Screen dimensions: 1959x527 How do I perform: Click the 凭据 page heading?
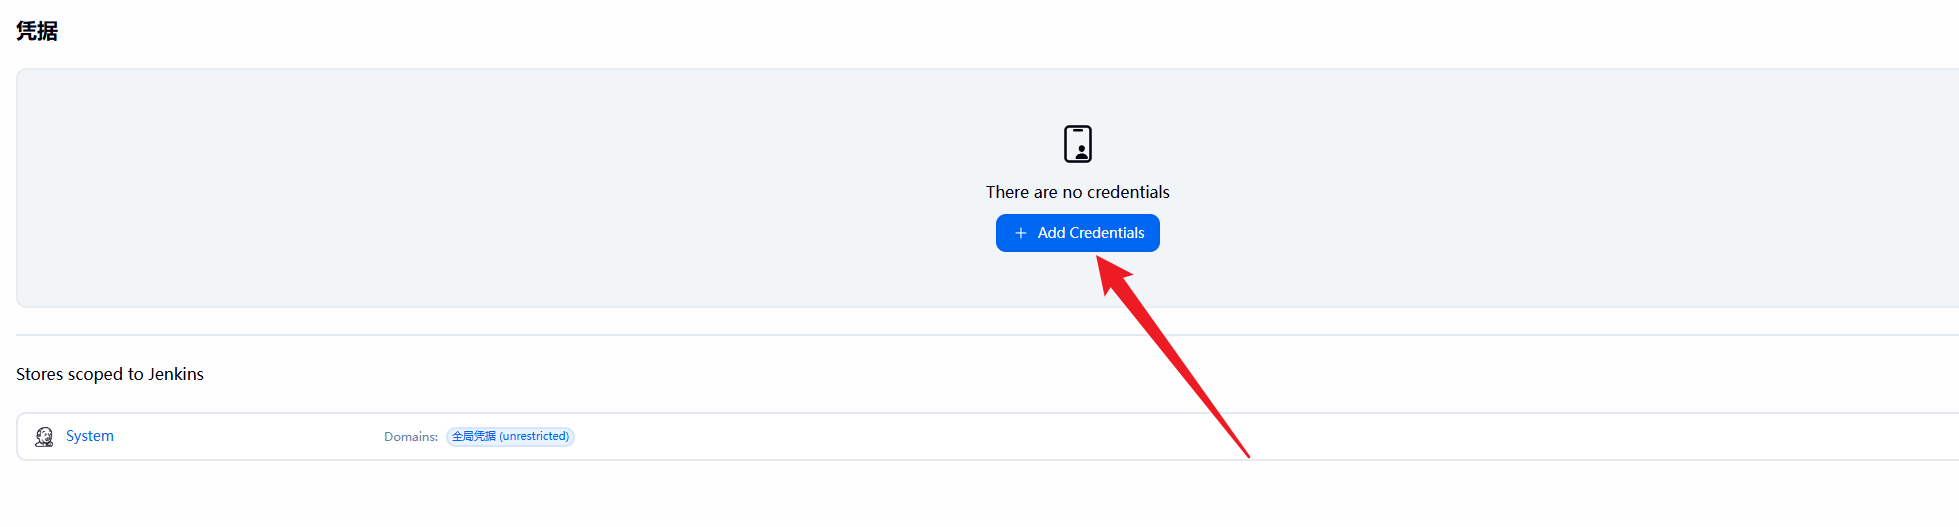point(37,31)
